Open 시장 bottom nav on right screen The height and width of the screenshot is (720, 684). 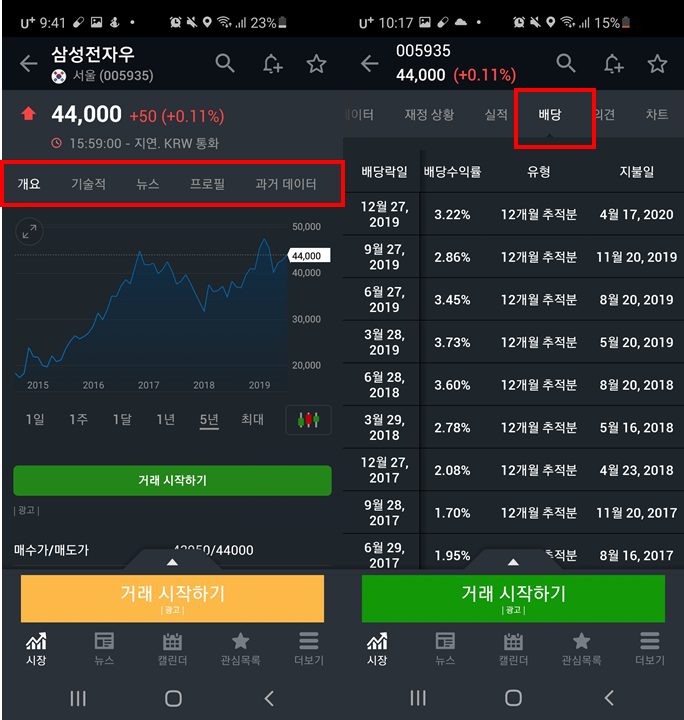click(x=377, y=649)
